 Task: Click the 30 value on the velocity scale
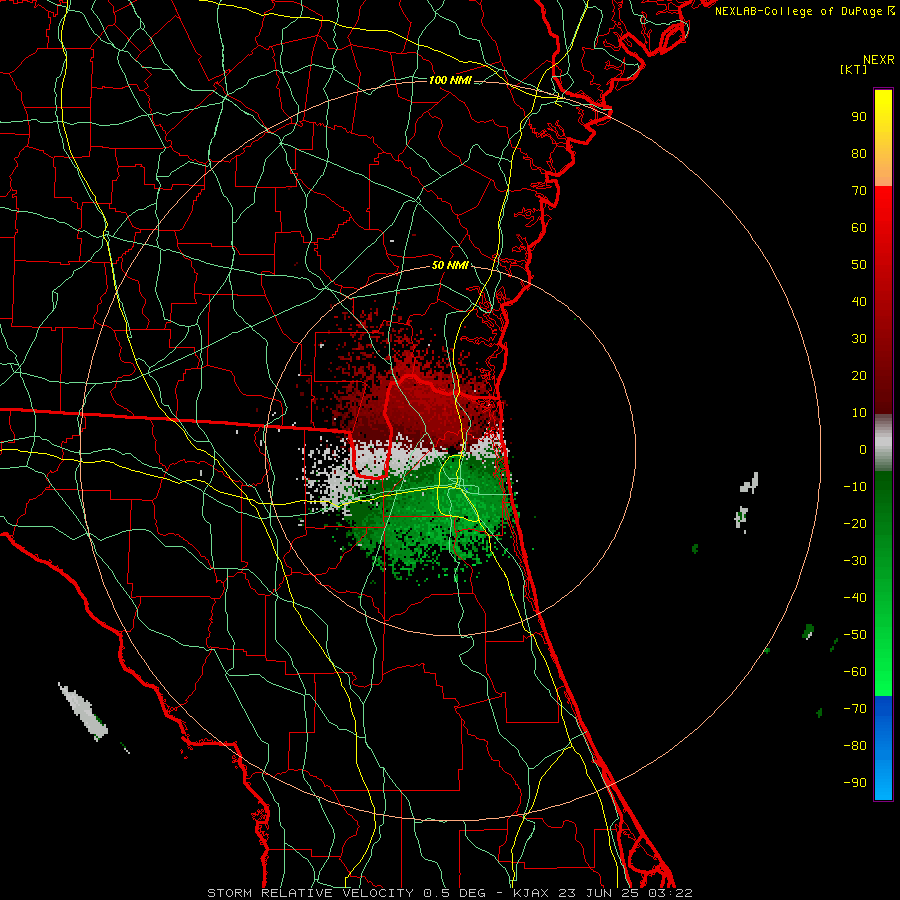859,339
